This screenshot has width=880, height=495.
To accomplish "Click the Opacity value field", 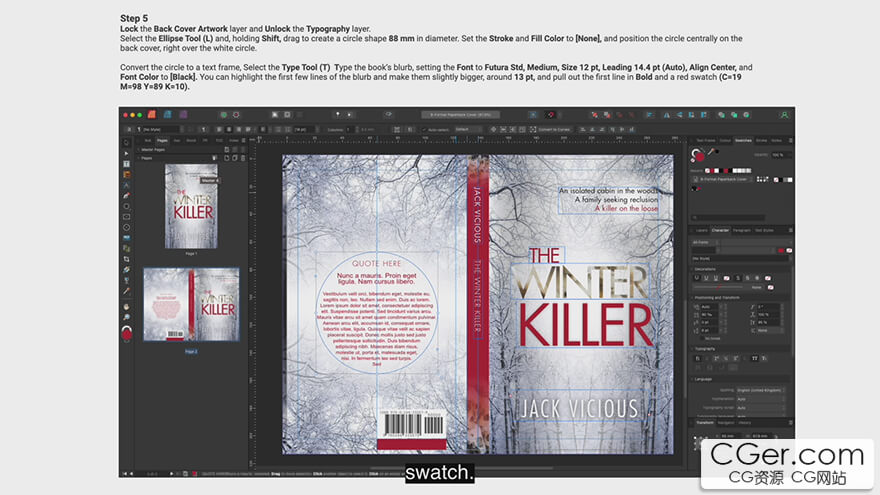I will (x=781, y=155).
